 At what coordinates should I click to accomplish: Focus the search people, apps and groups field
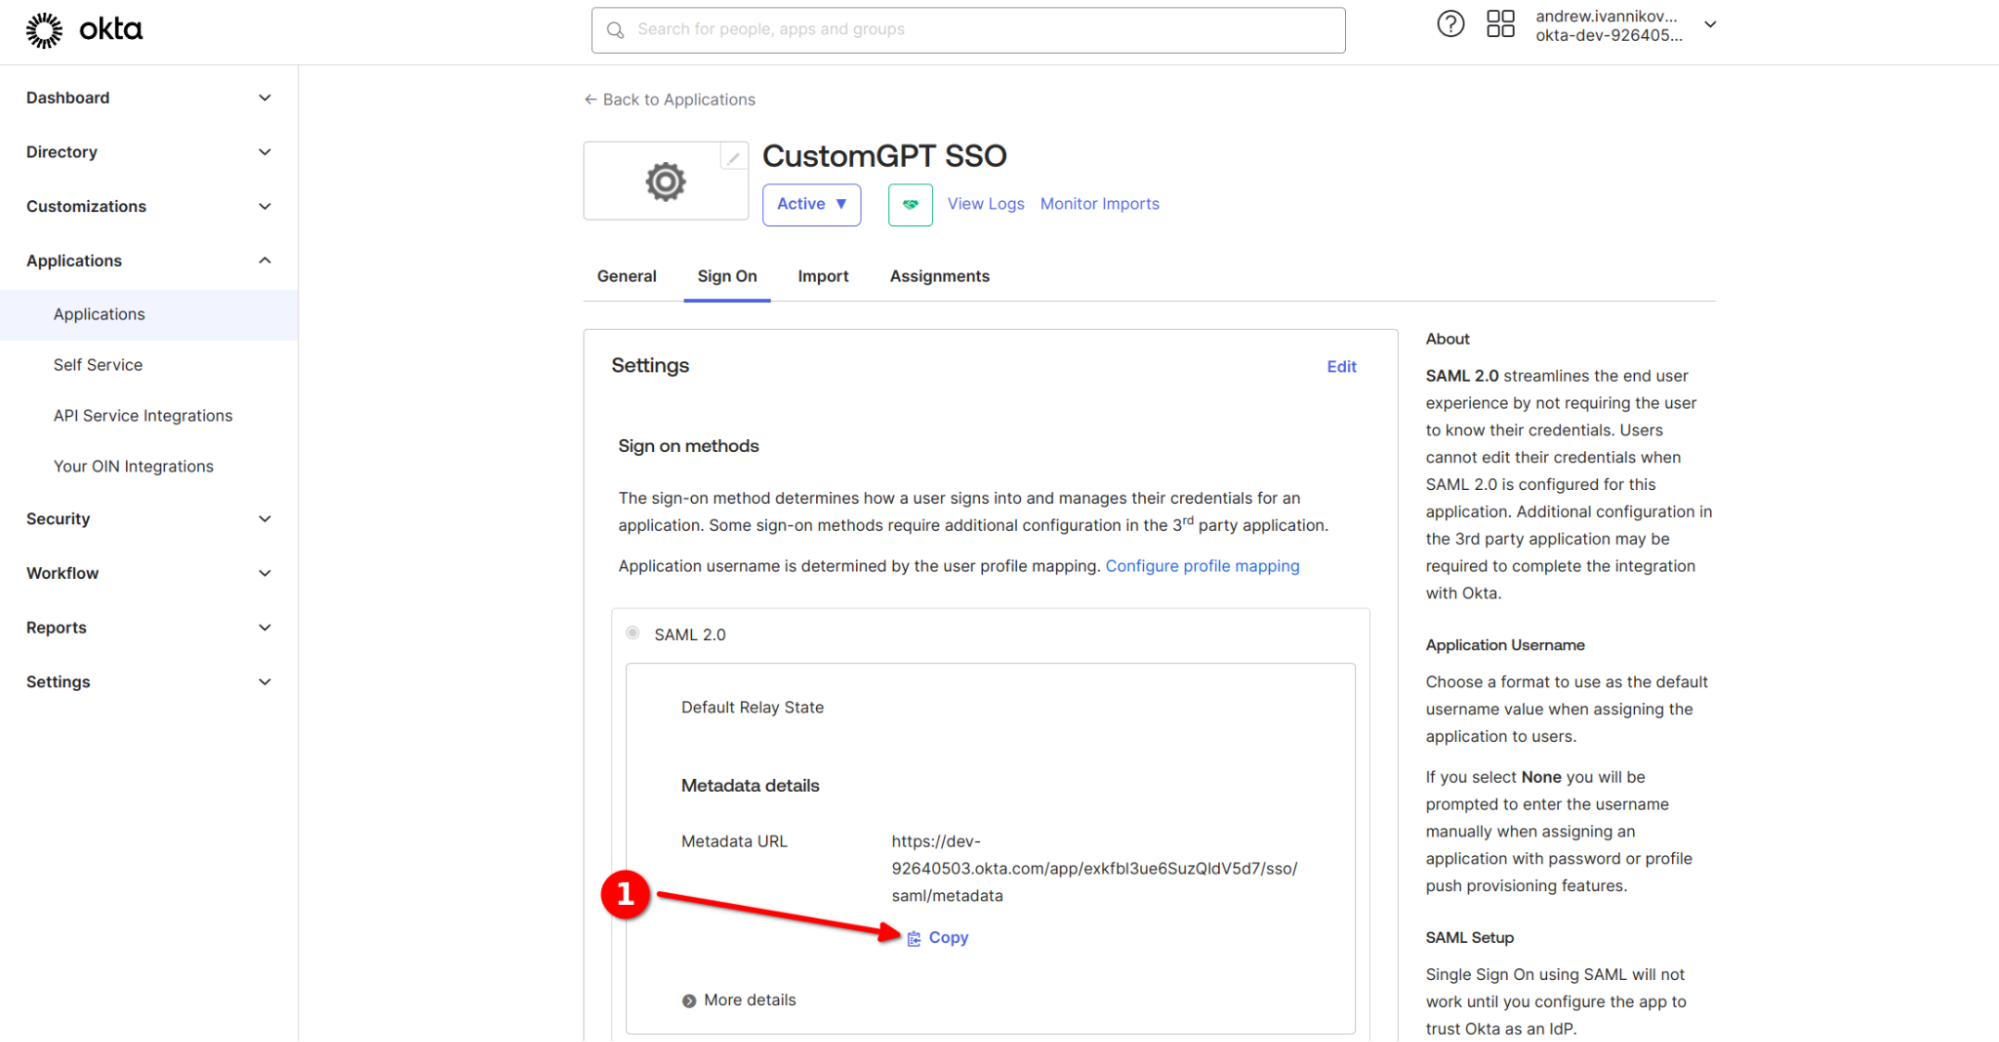coord(968,30)
